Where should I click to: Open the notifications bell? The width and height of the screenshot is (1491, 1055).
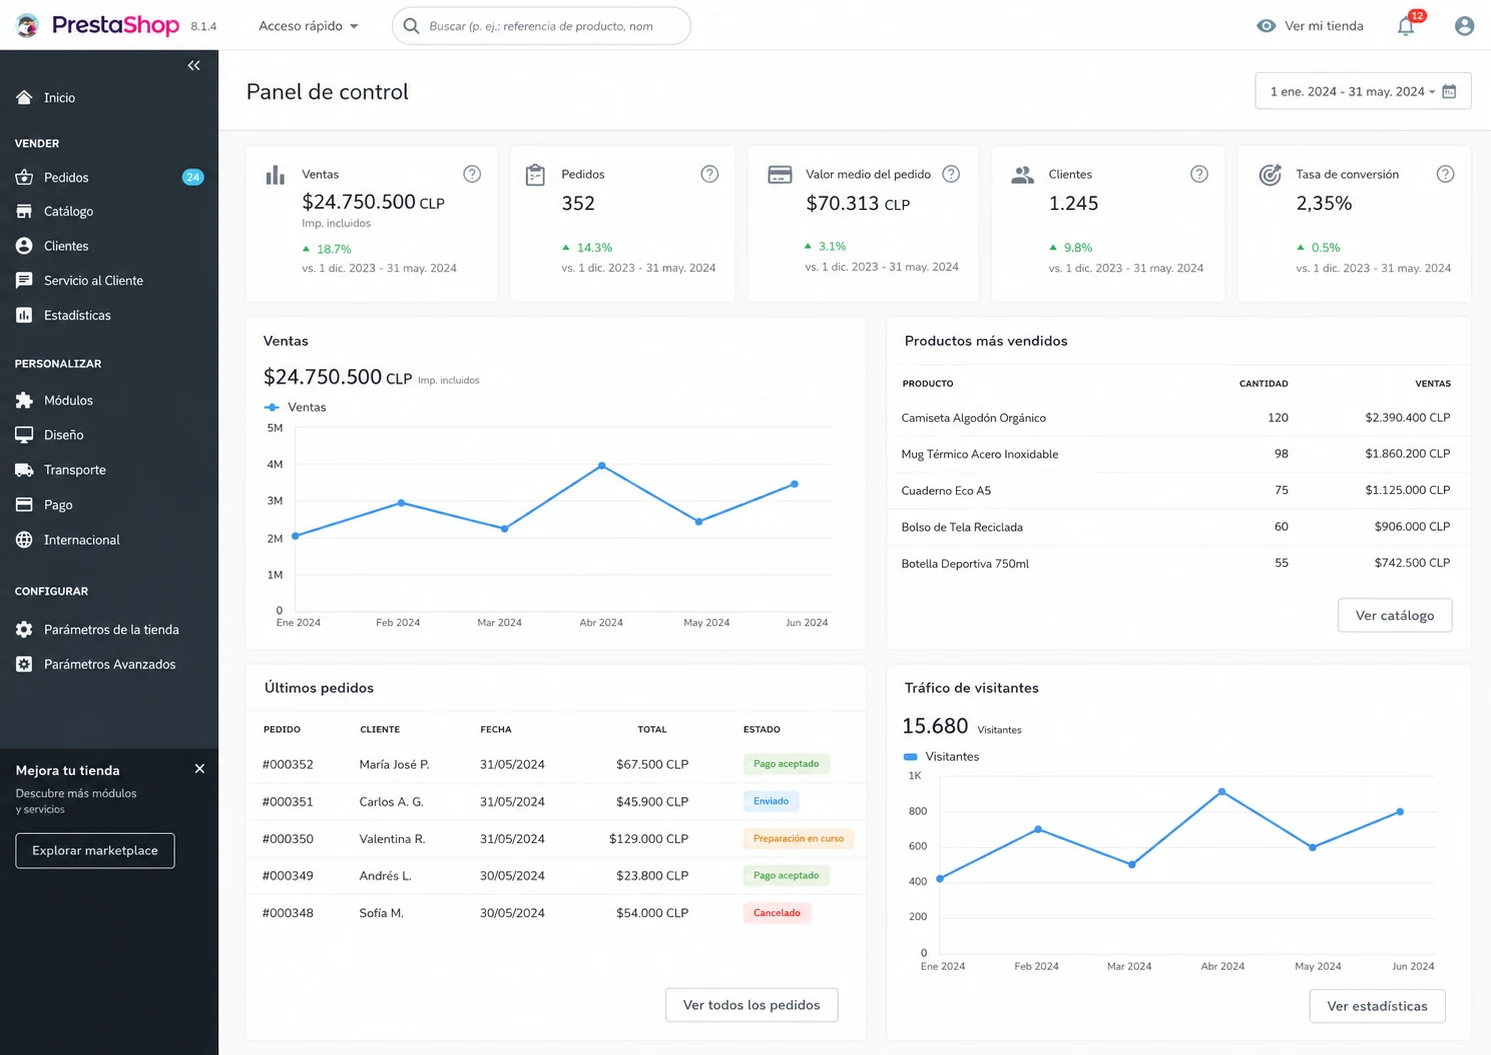[1406, 26]
